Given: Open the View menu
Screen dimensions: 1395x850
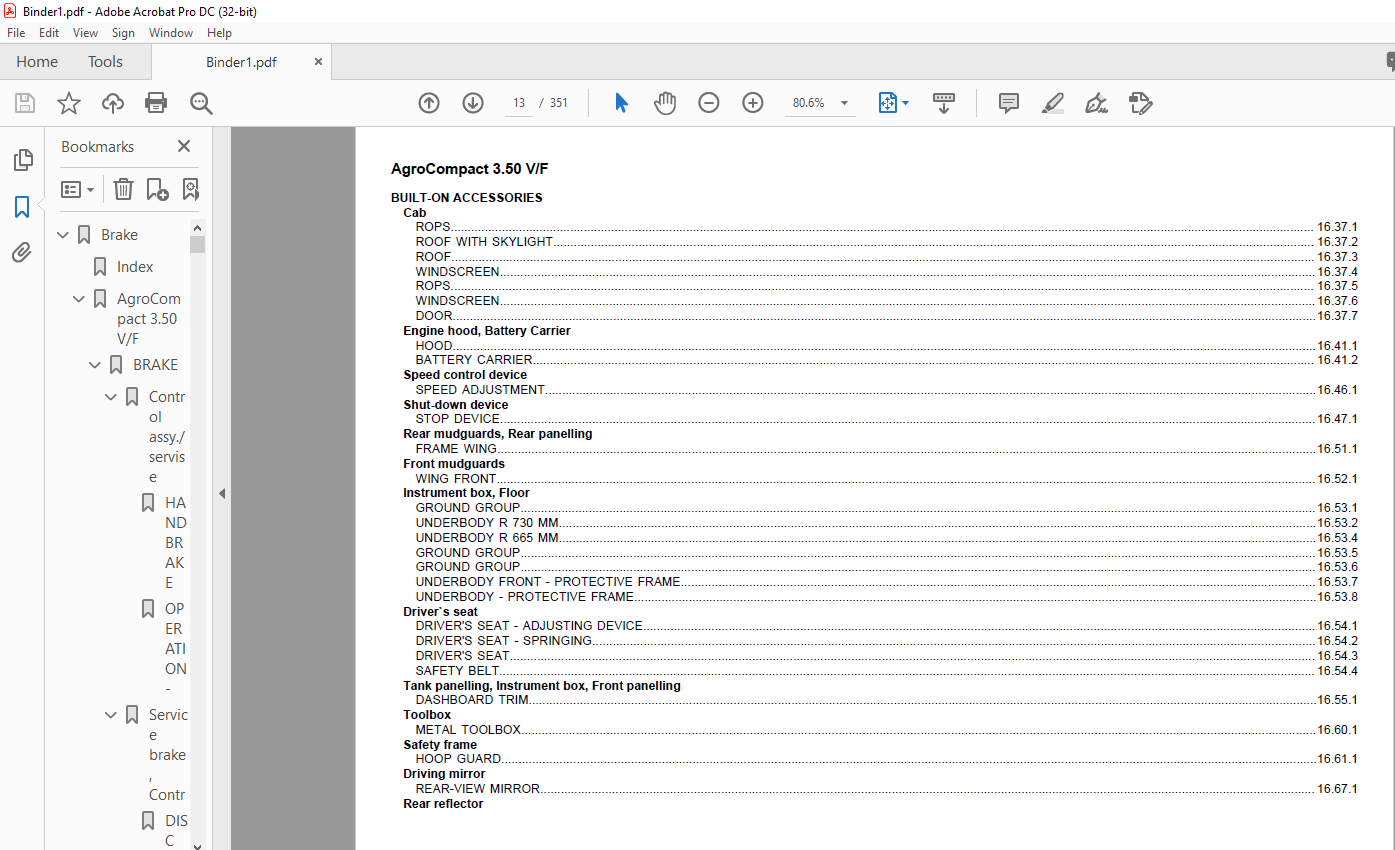Looking at the screenshot, I should pos(85,33).
